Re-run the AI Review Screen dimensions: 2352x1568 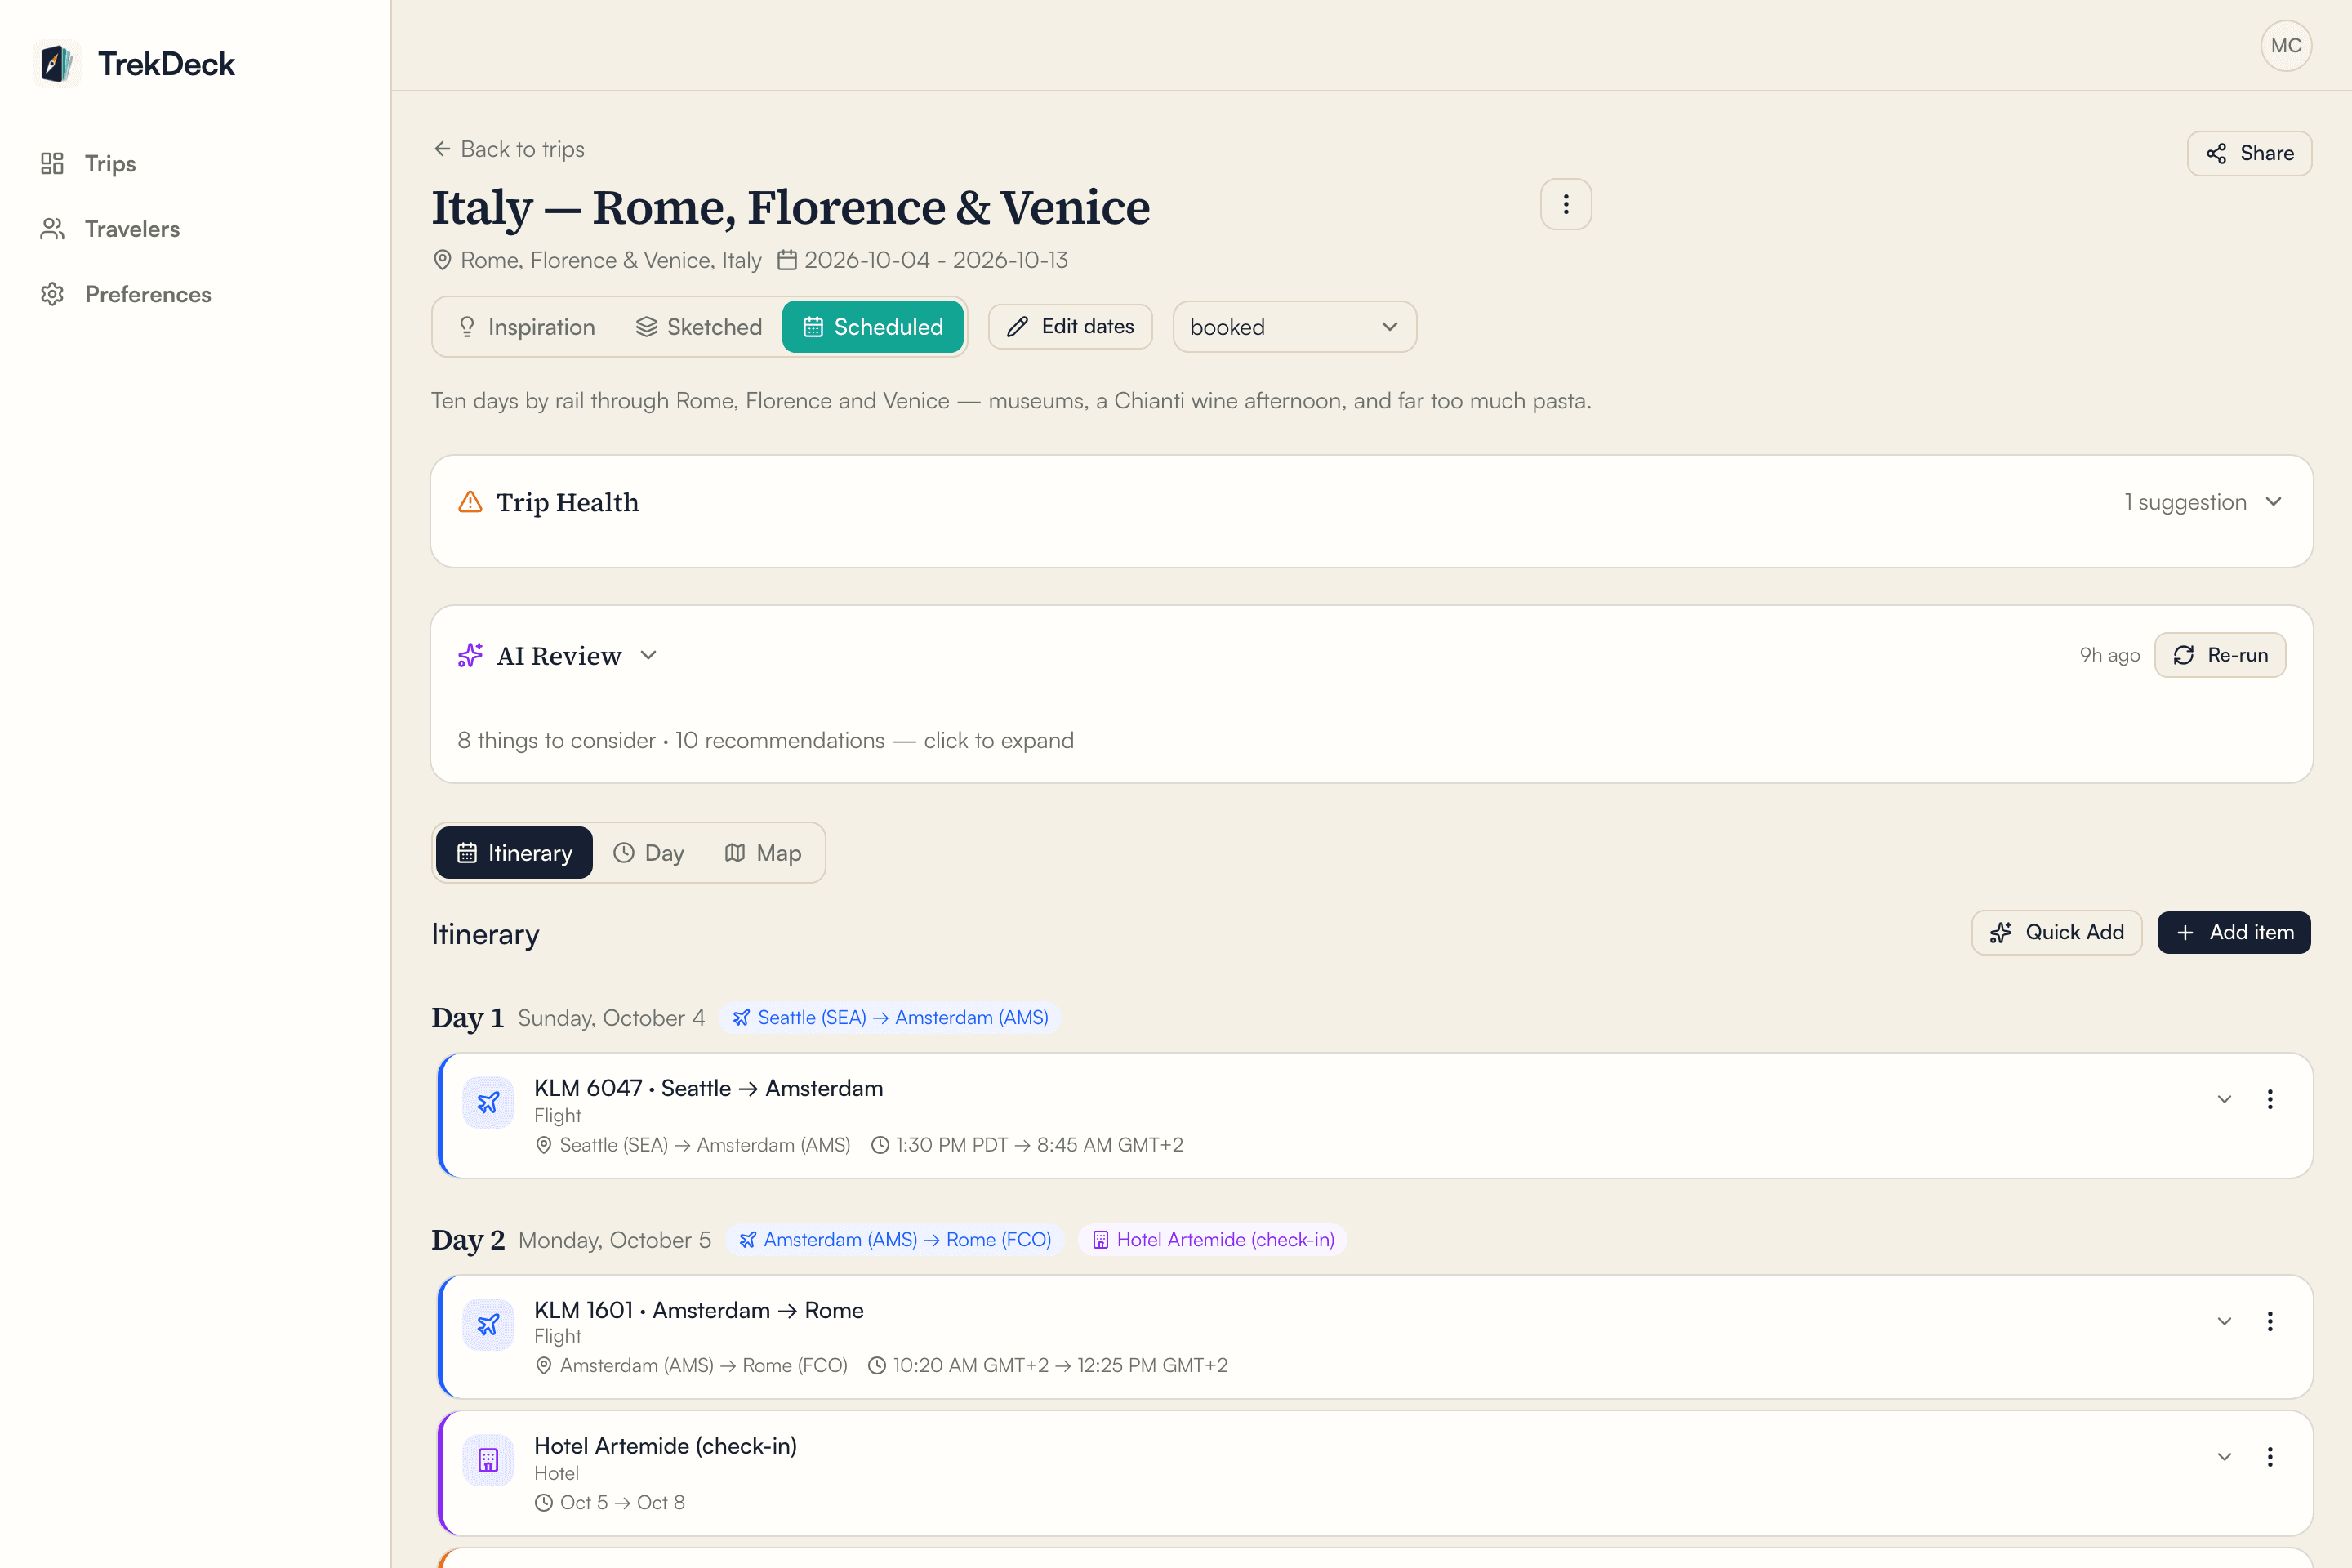[2220, 655]
